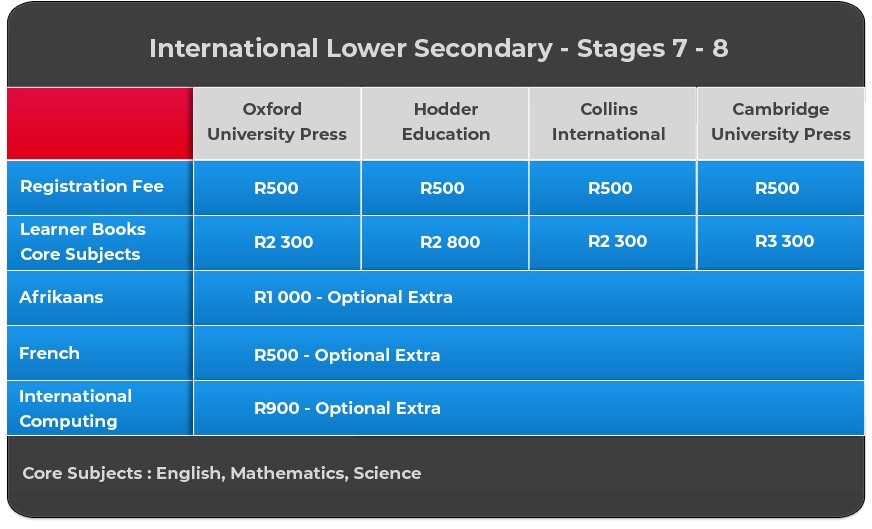Click the R2 800 Hodder books price
Image resolution: width=872 pixels, height=529 pixels.
click(450, 243)
